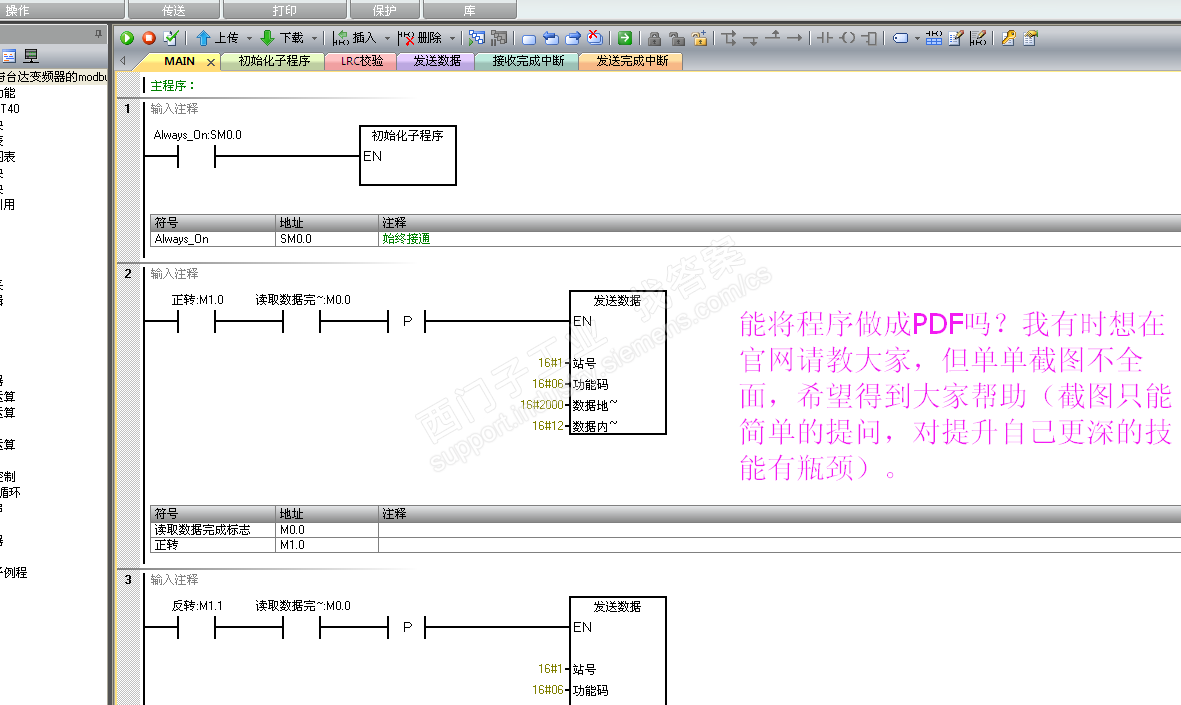Click network 1 comment field 输入注释
The height and width of the screenshot is (705, 1181).
pyautogui.click(x=175, y=108)
